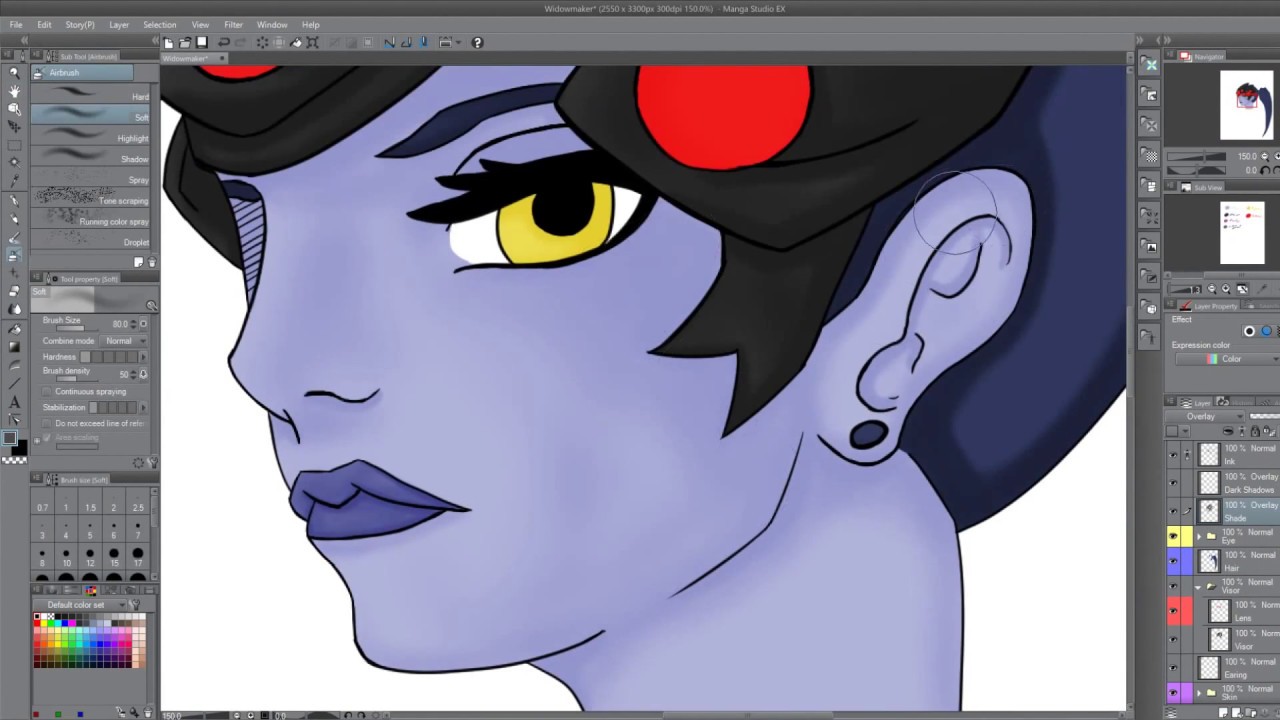Click the Navigator zoom slider
1280x720 pixels.
click(x=1197, y=157)
